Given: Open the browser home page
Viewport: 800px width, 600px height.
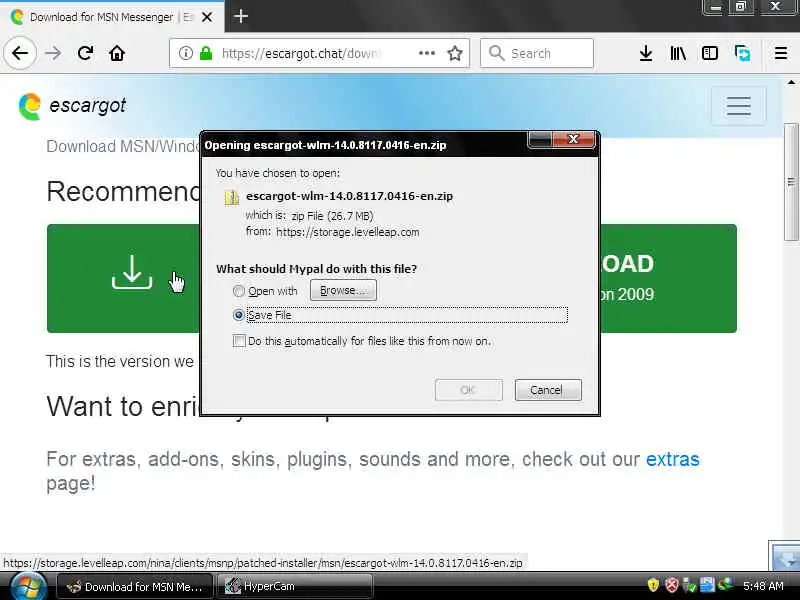Looking at the screenshot, I should pyautogui.click(x=117, y=53).
